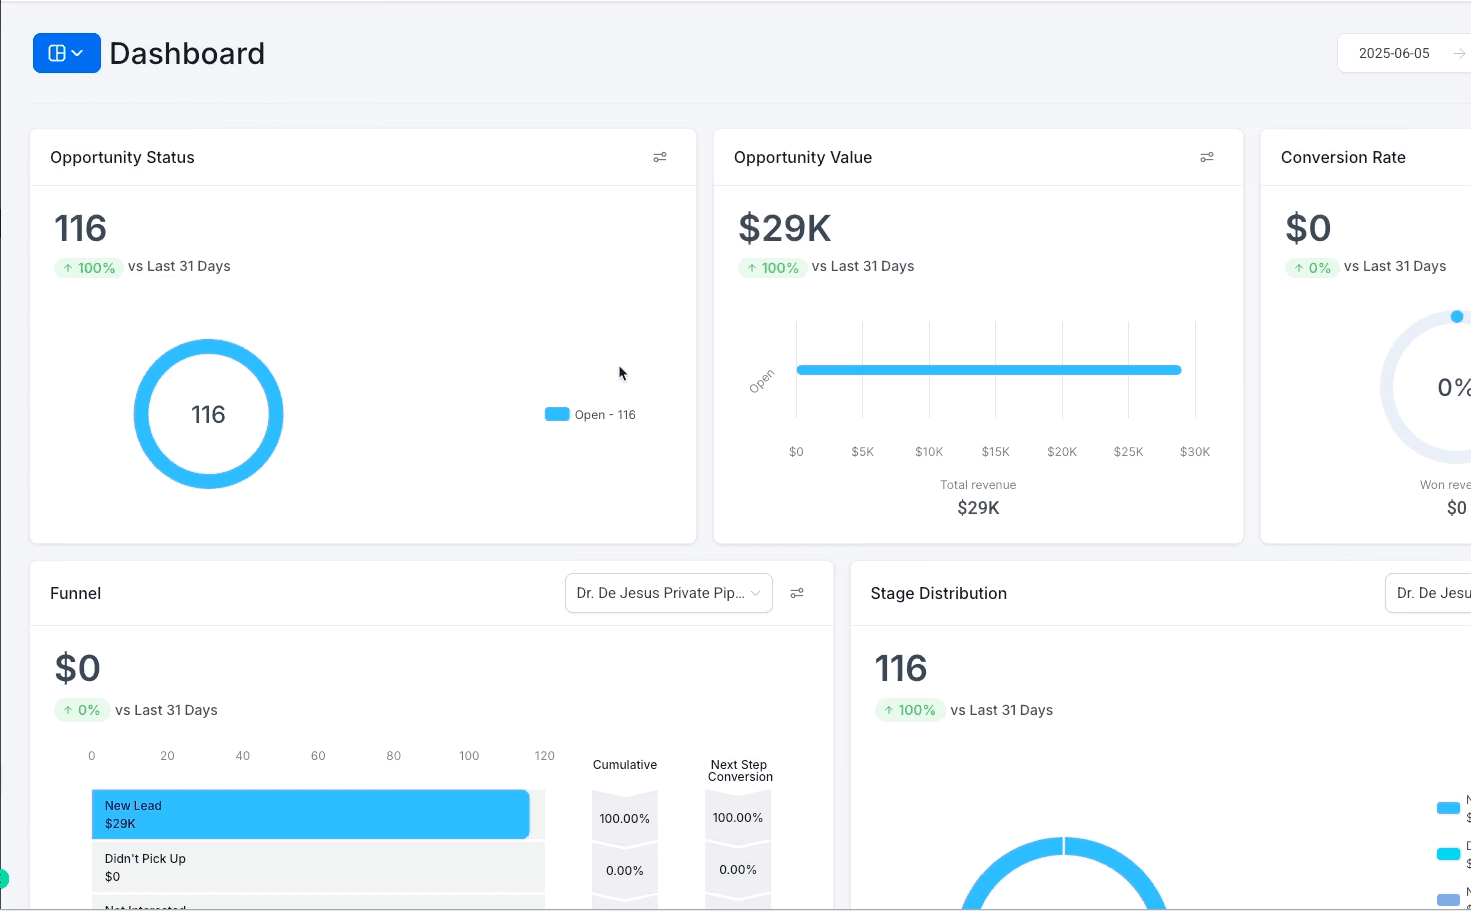Click the Opportunity Status donut chart
Image resolution: width=1471 pixels, height=911 pixels.
[208, 342]
